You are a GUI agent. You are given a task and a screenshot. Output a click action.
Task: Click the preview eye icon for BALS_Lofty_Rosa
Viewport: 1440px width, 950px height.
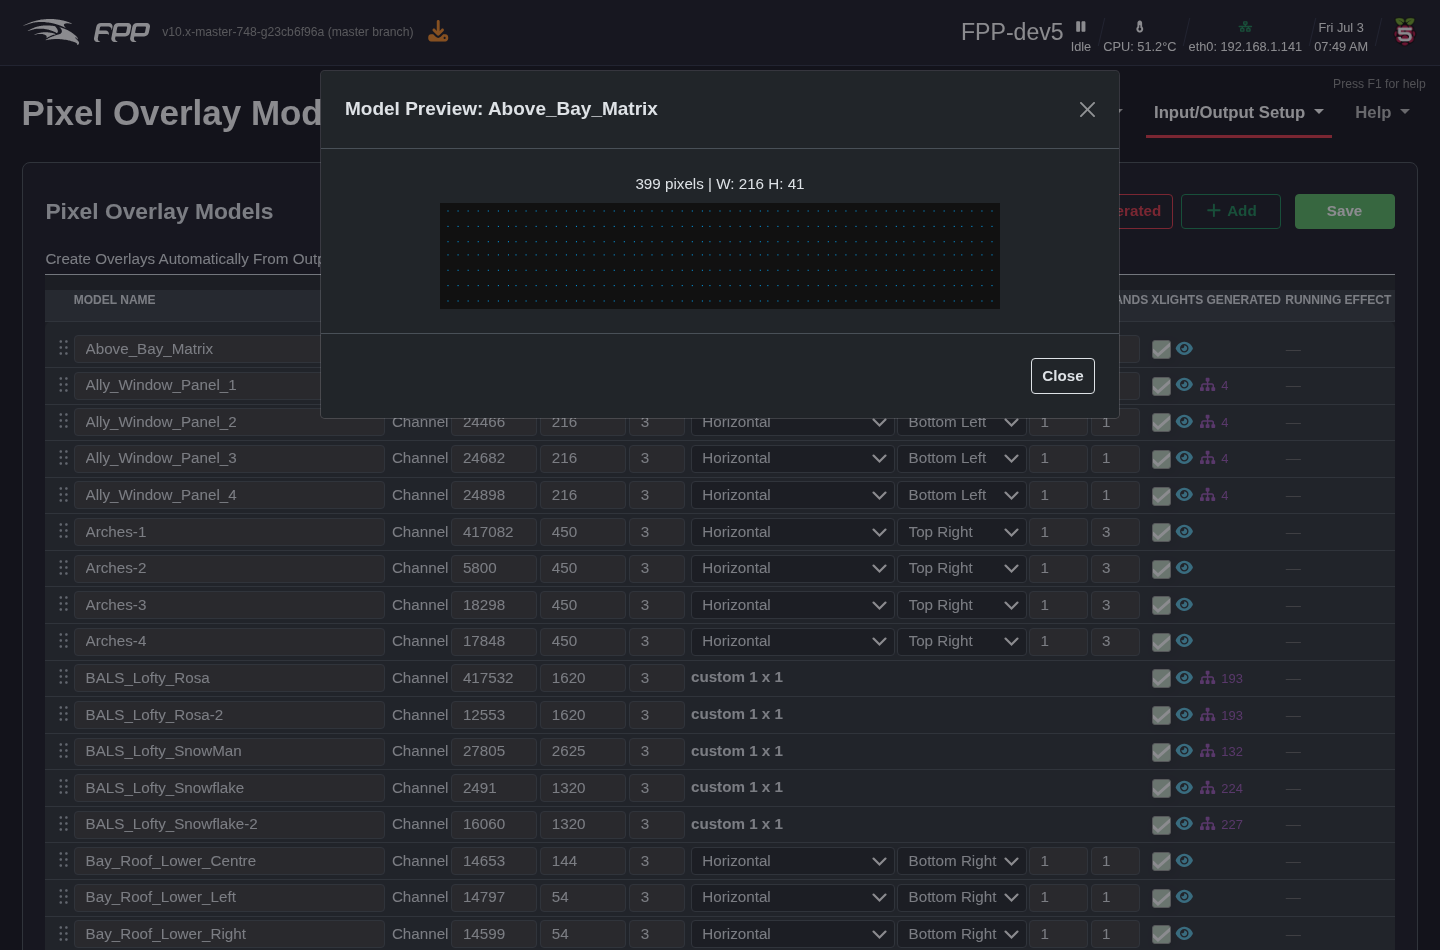tap(1184, 677)
